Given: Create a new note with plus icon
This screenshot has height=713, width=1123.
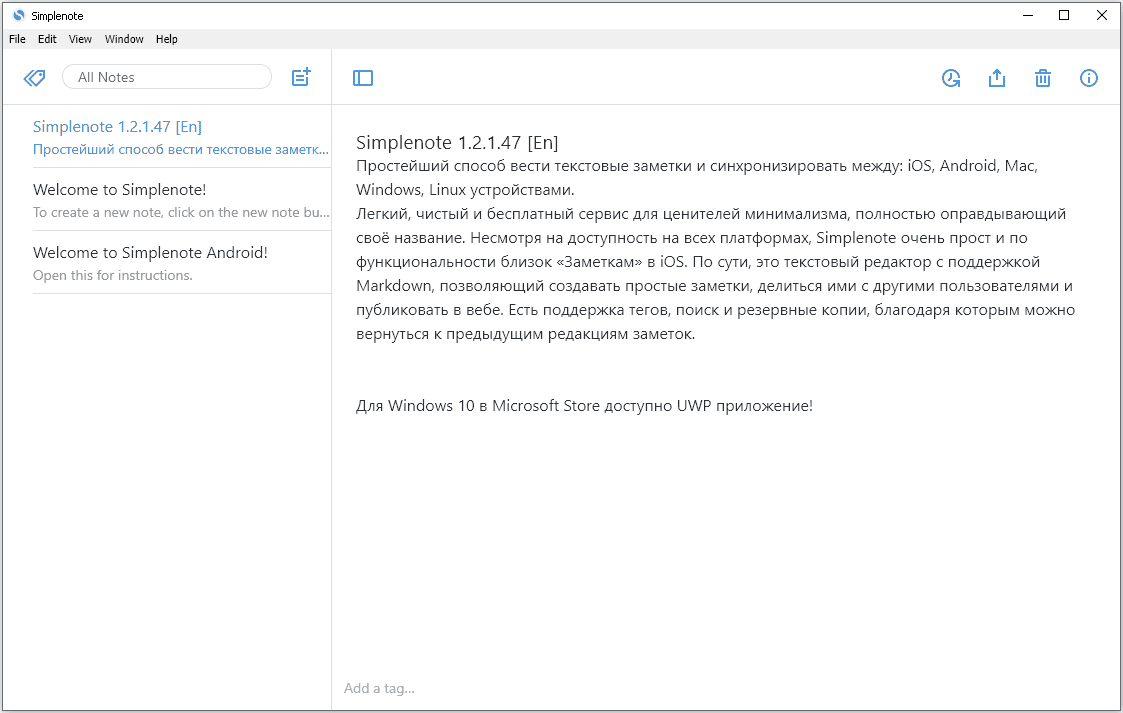Looking at the screenshot, I should pyautogui.click(x=301, y=77).
